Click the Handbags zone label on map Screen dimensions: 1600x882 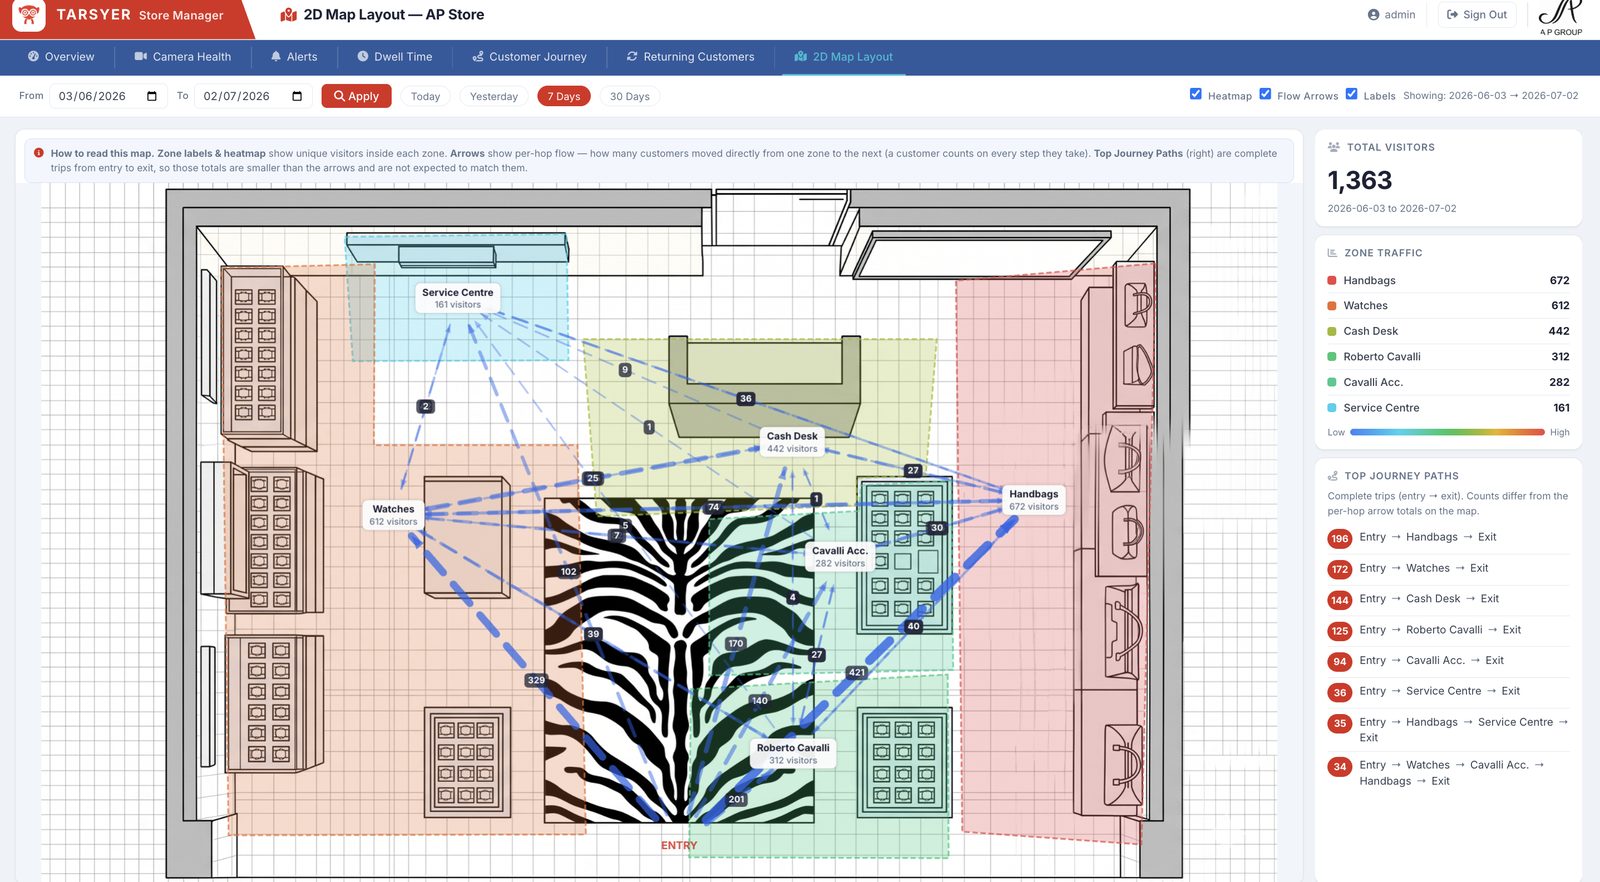[x=1033, y=500]
